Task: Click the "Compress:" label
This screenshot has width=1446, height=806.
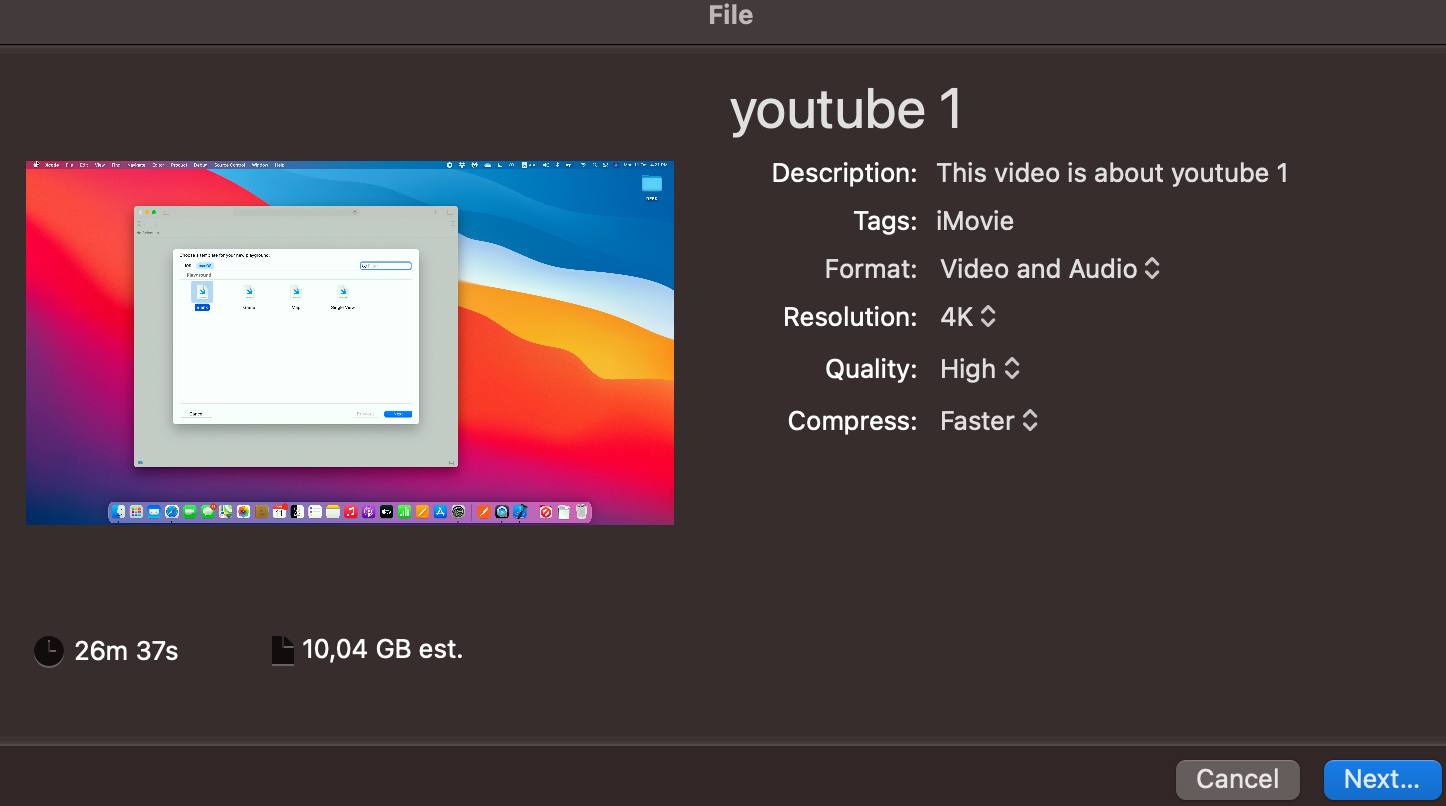Action: click(852, 421)
